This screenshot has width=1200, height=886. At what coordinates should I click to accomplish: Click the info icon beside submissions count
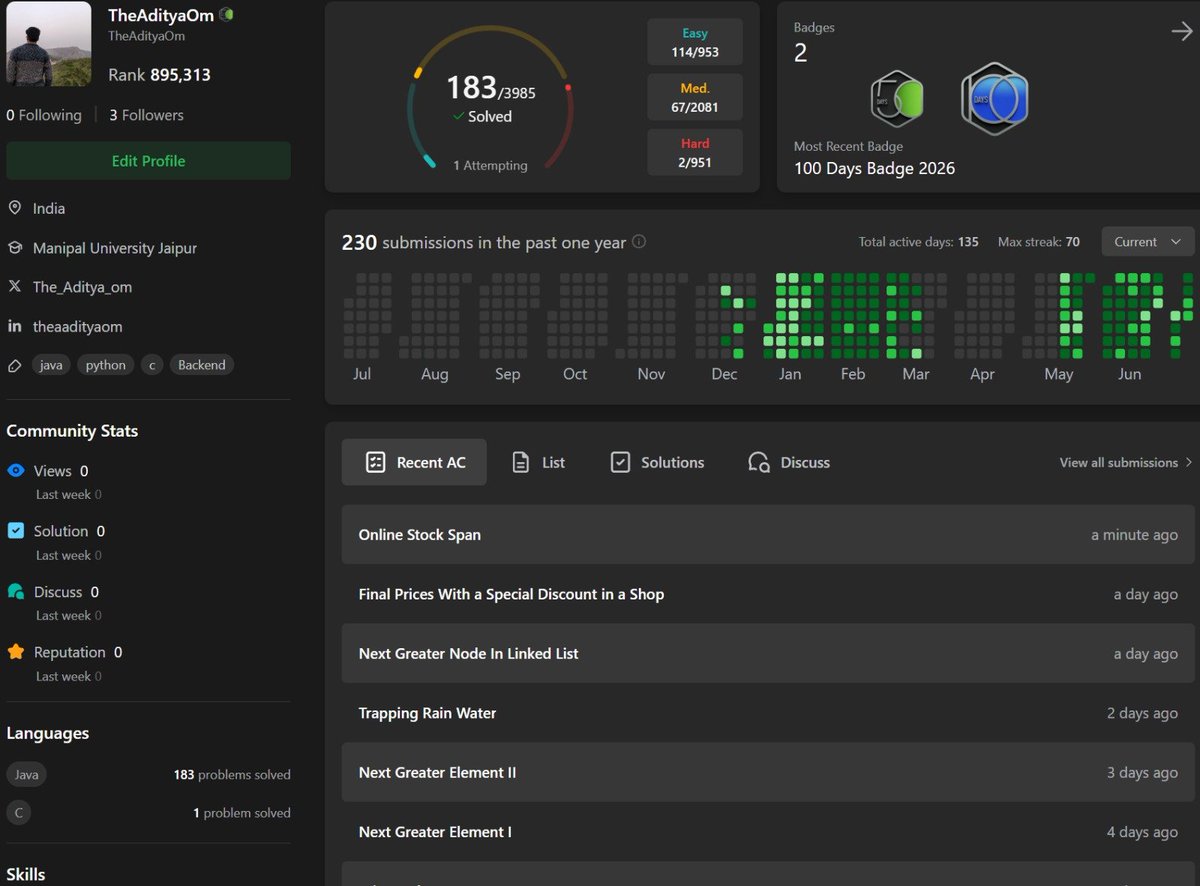[x=639, y=242]
